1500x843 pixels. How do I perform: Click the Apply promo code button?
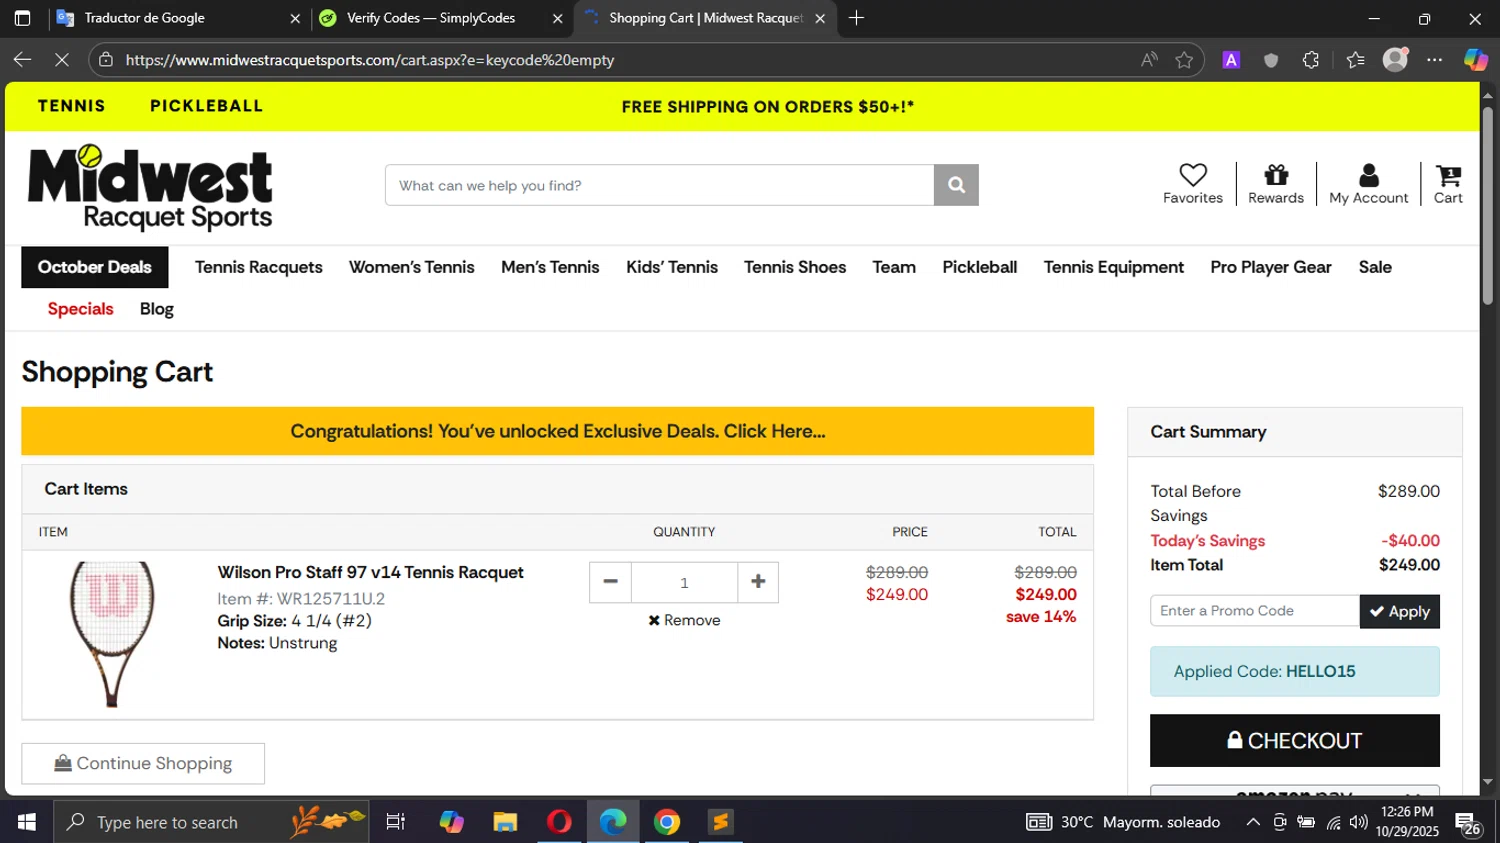1399,611
